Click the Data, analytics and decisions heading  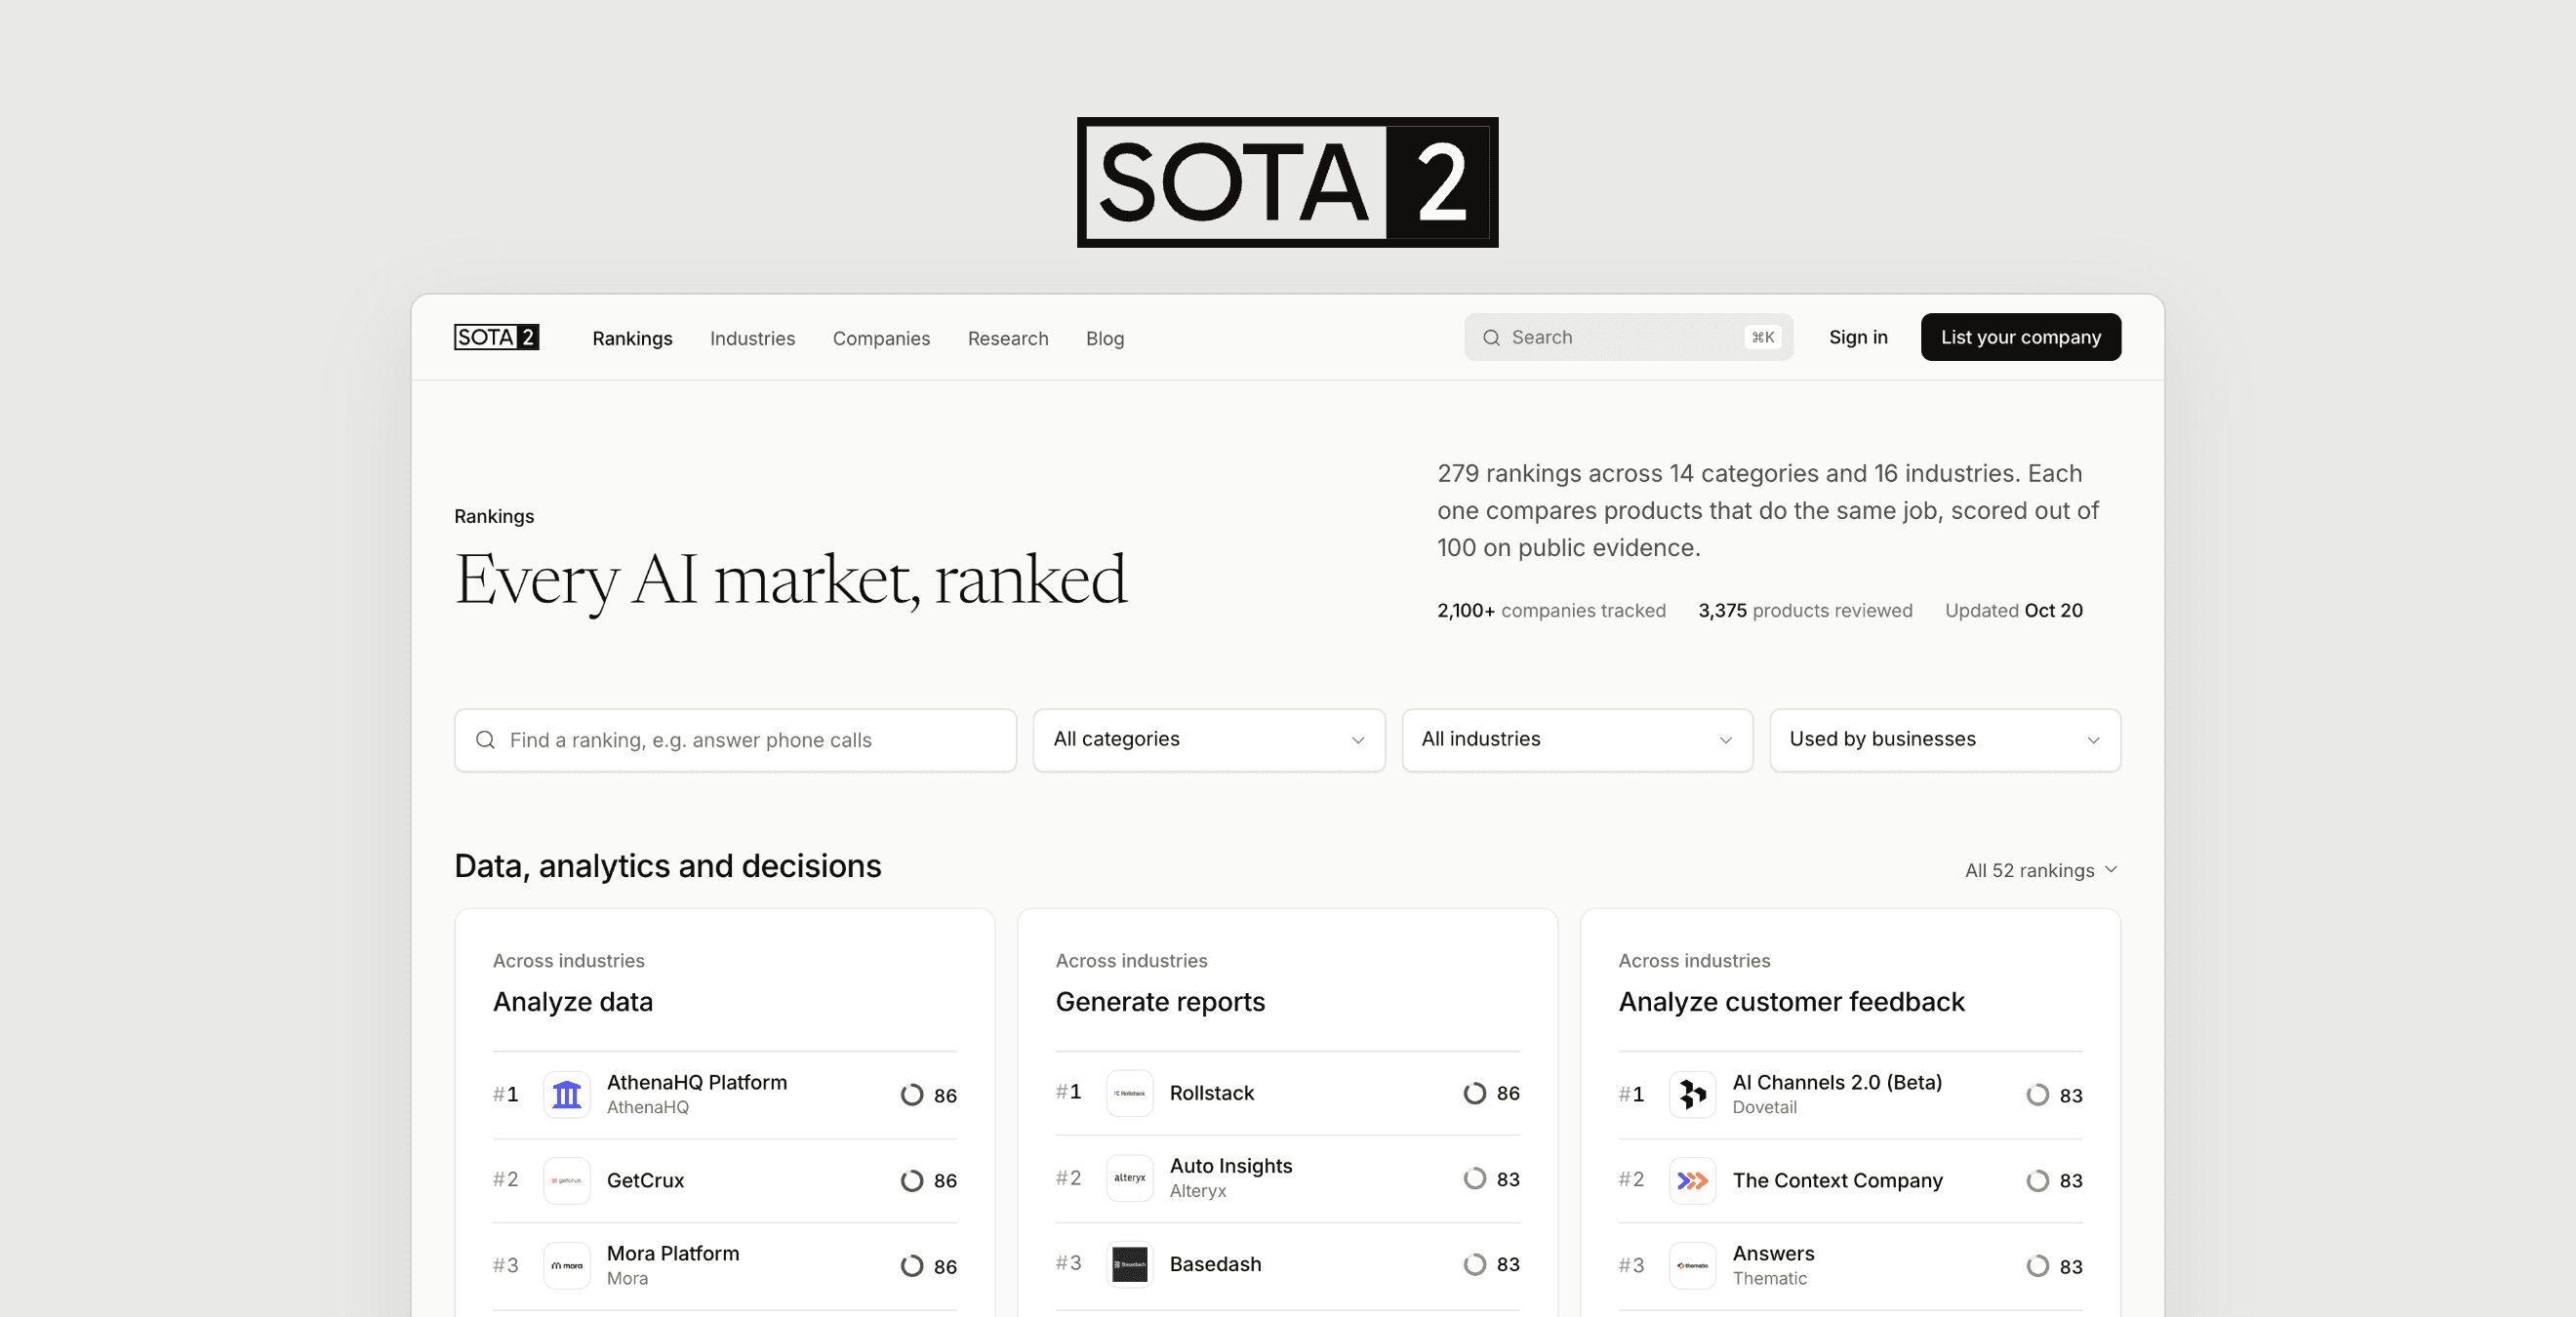click(668, 866)
